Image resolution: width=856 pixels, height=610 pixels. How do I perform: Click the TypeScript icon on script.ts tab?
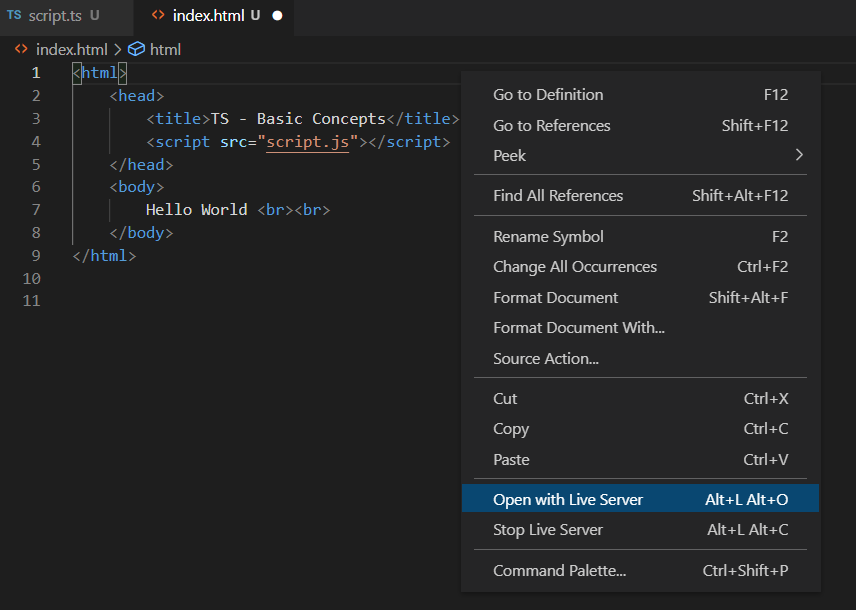coord(14,16)
